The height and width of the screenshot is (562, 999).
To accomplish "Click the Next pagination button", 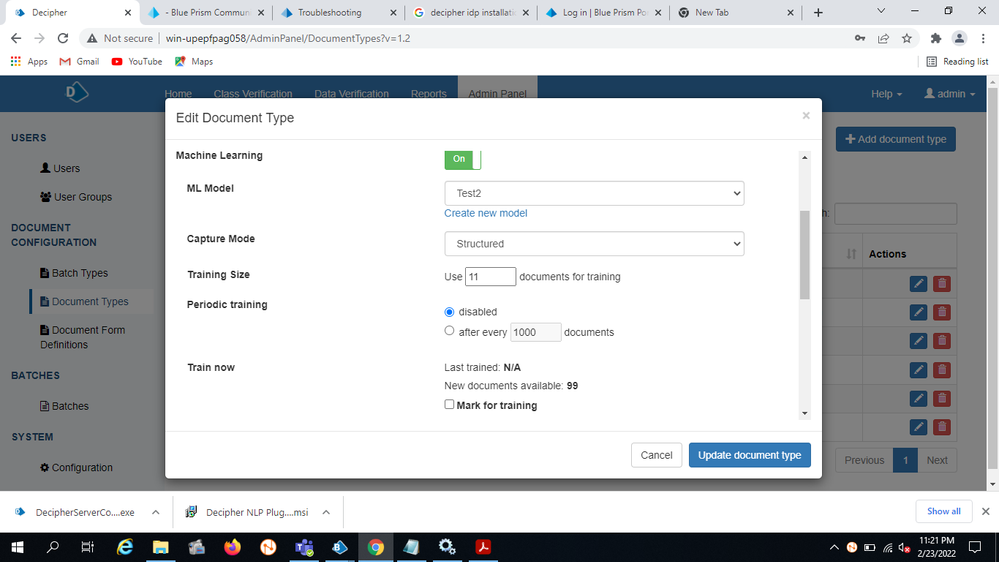I will [937, 460].
